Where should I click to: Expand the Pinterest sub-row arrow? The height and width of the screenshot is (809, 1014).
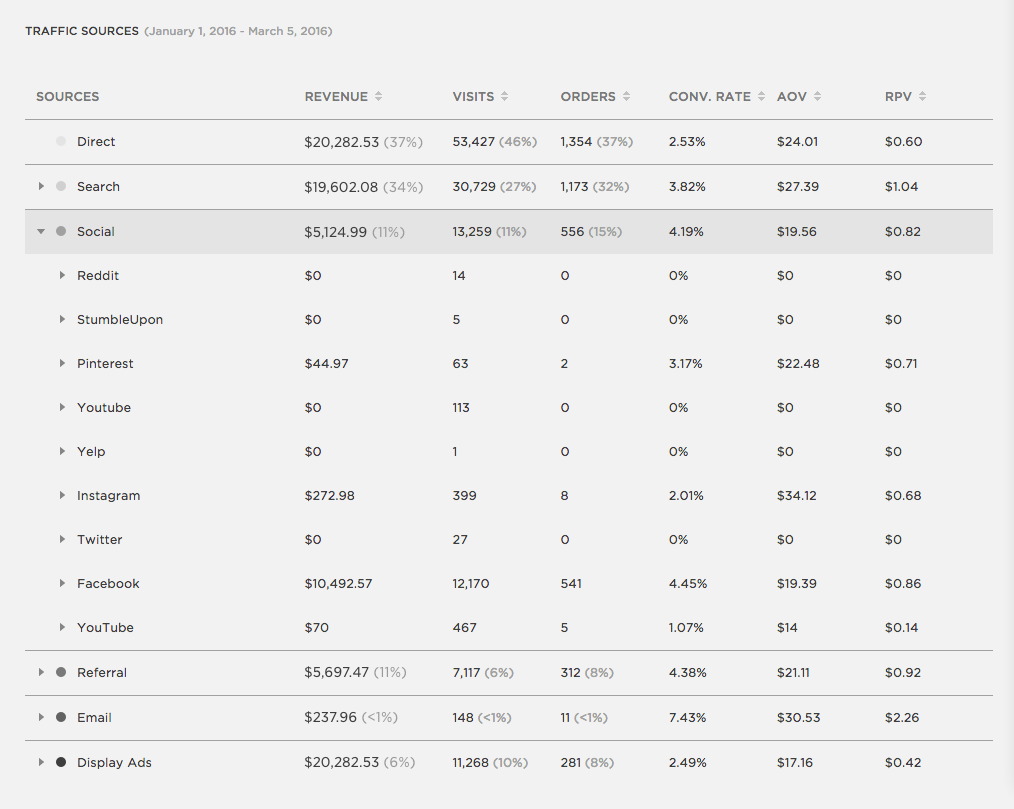coord(62,363)
